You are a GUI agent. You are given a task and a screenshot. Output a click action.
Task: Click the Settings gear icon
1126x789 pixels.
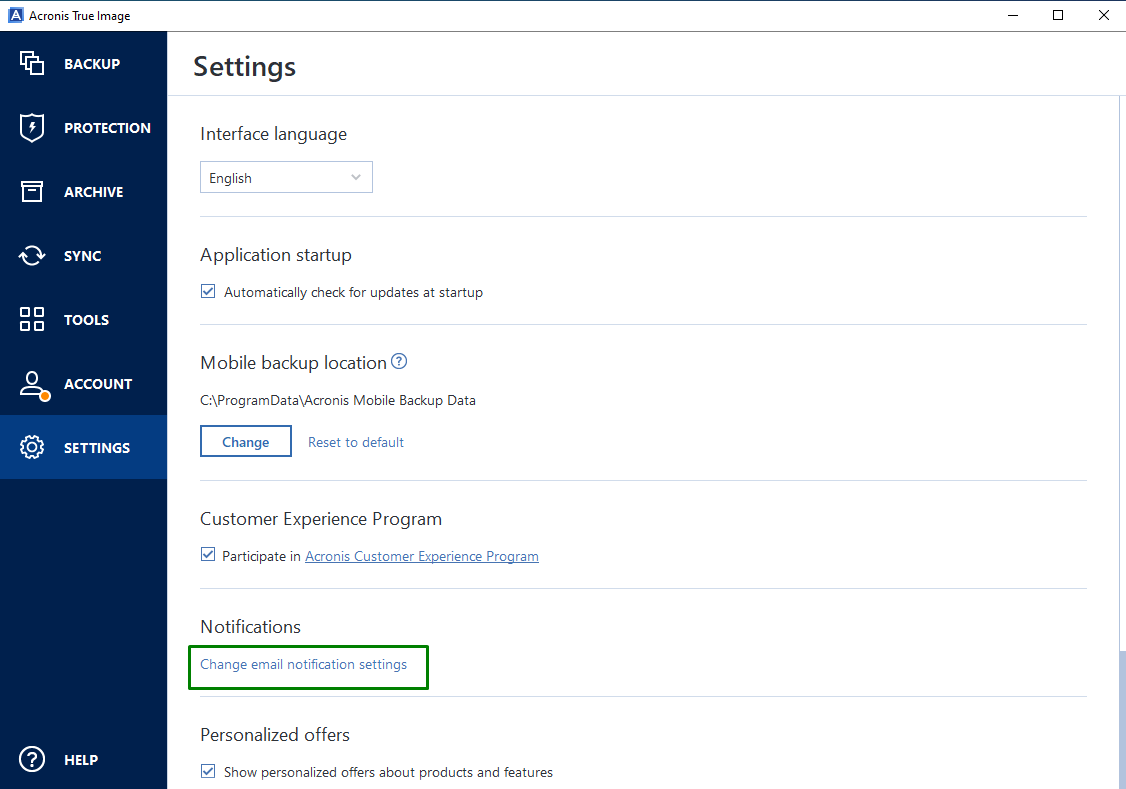pyautogui.click(x=31, y=447)
